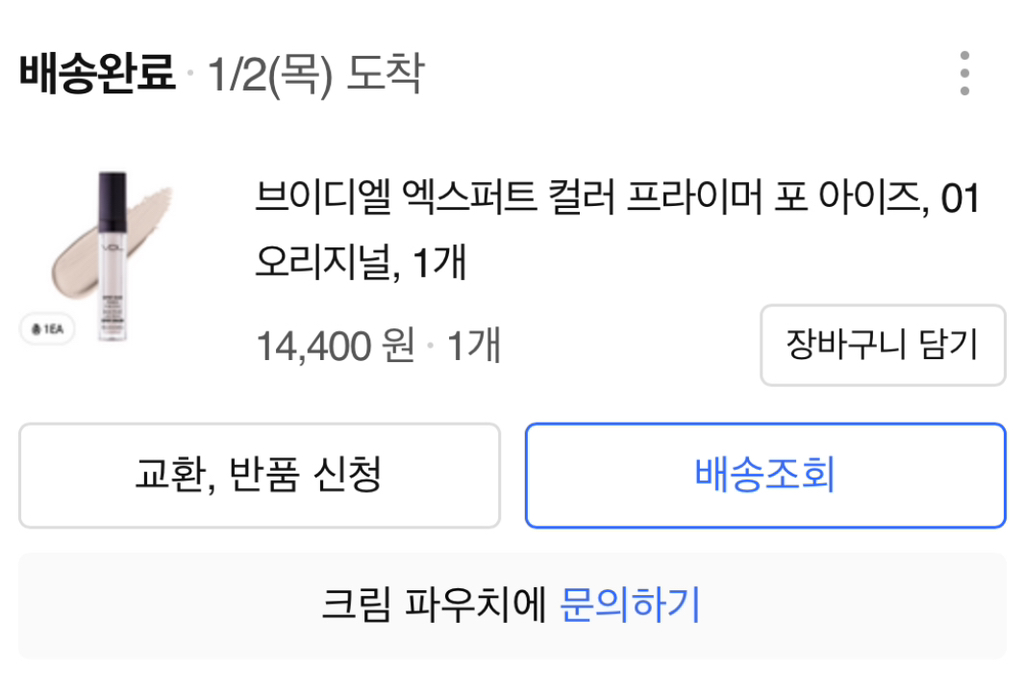Track the delivery with 배송조회
The height and width of the screenshot is (698, 1024).
765,475
